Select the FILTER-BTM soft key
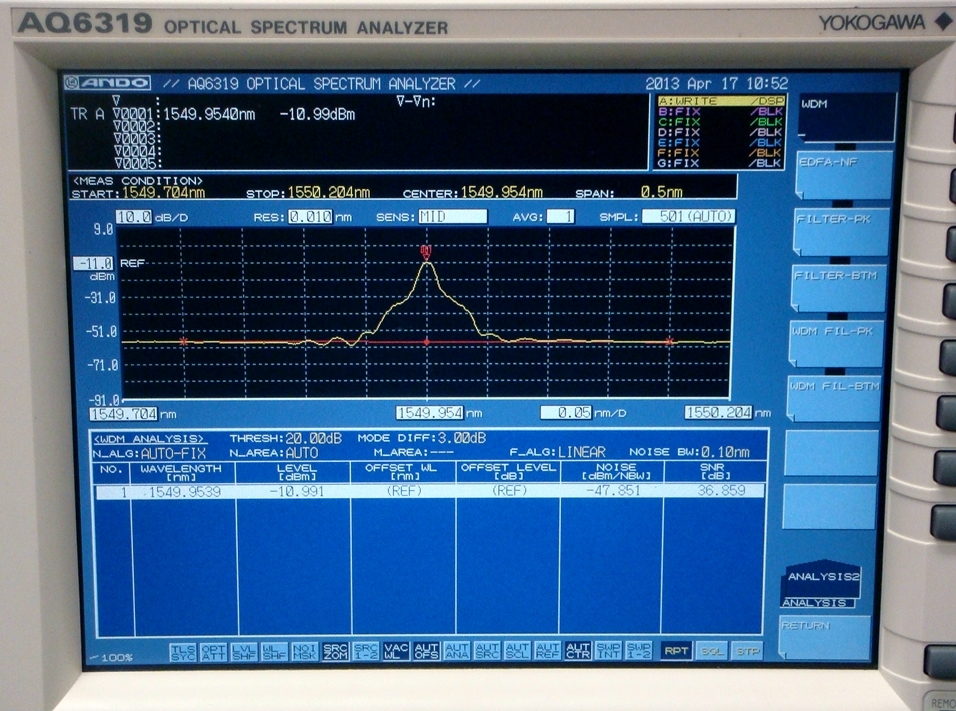This screenshot has width=956, height=711. click(x=838, y=287)
